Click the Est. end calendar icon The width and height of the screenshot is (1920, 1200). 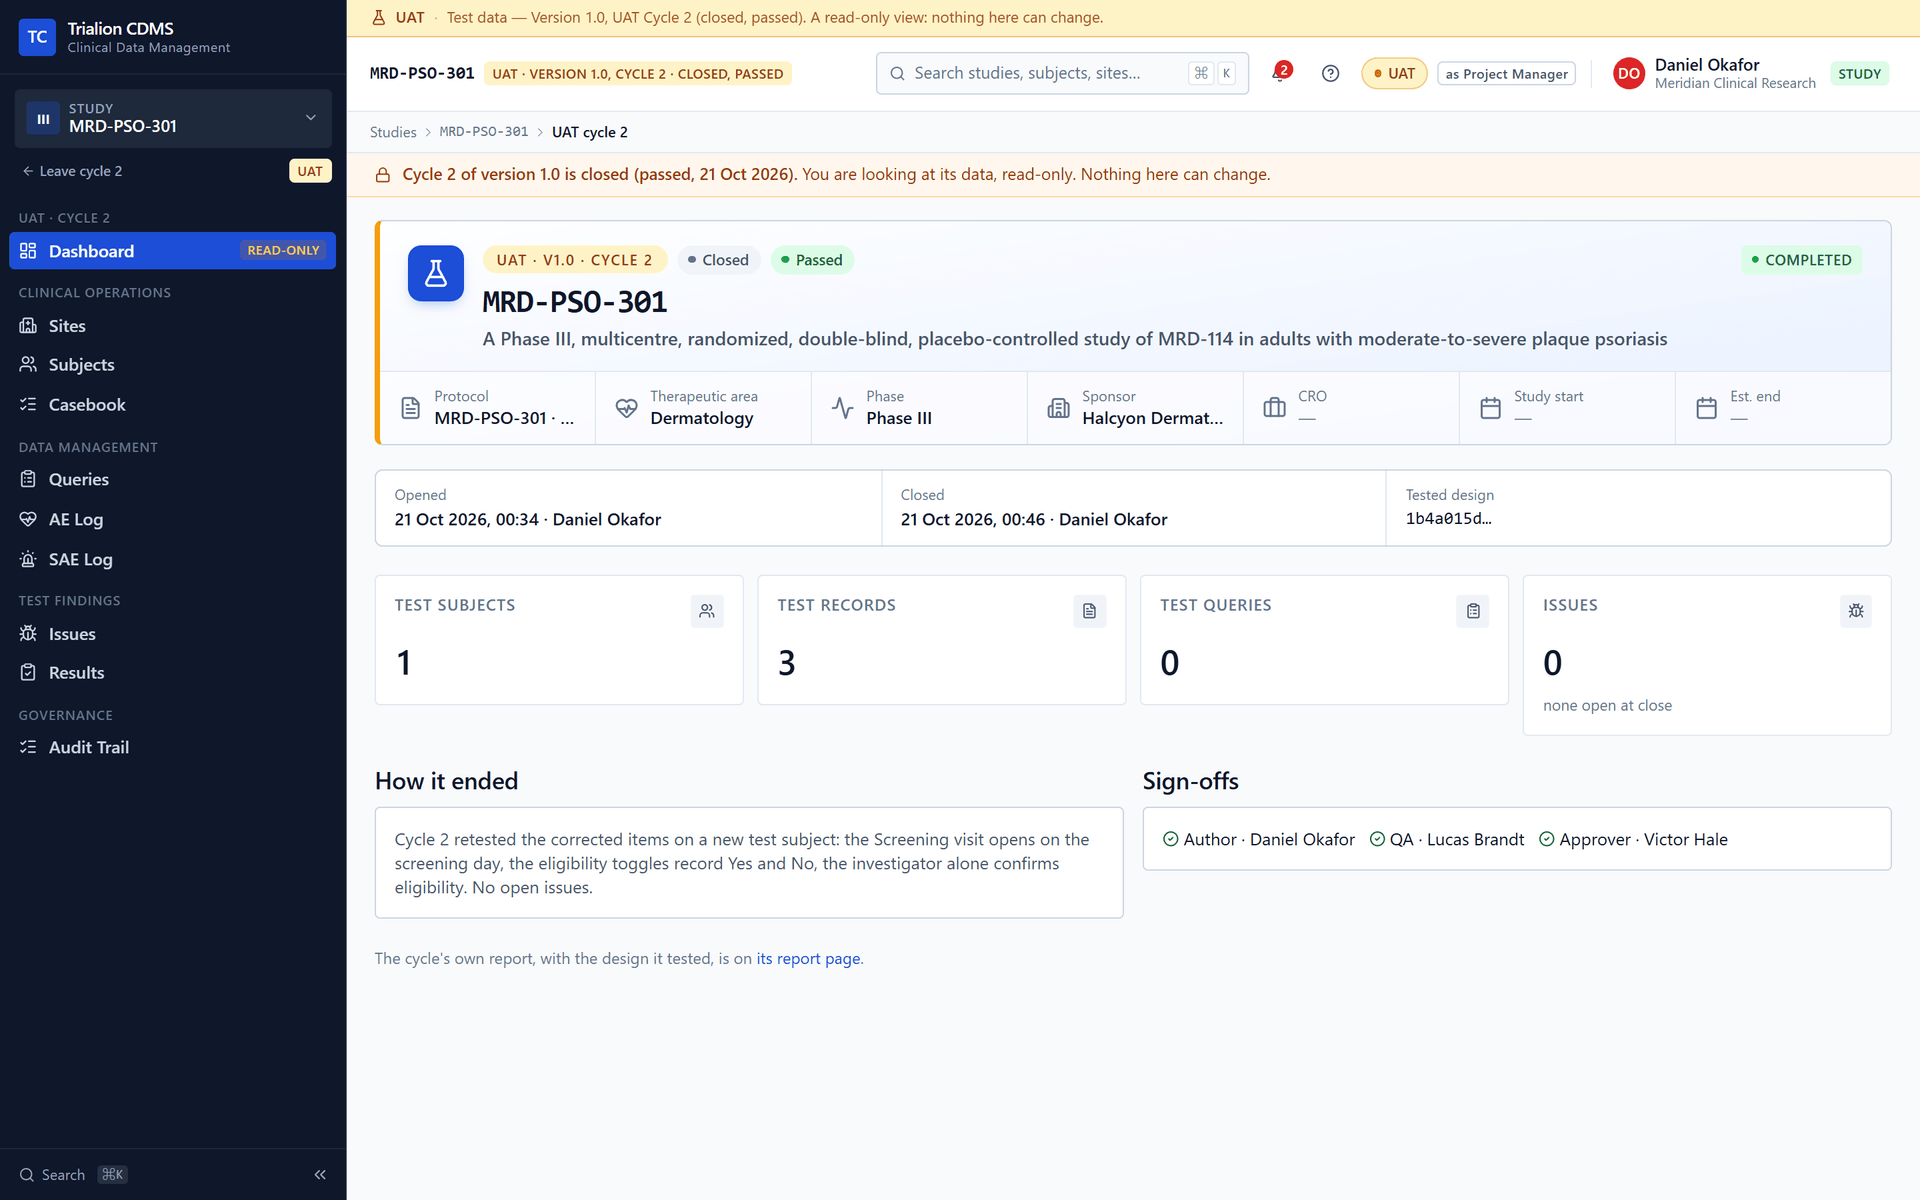click(1706, 407)
